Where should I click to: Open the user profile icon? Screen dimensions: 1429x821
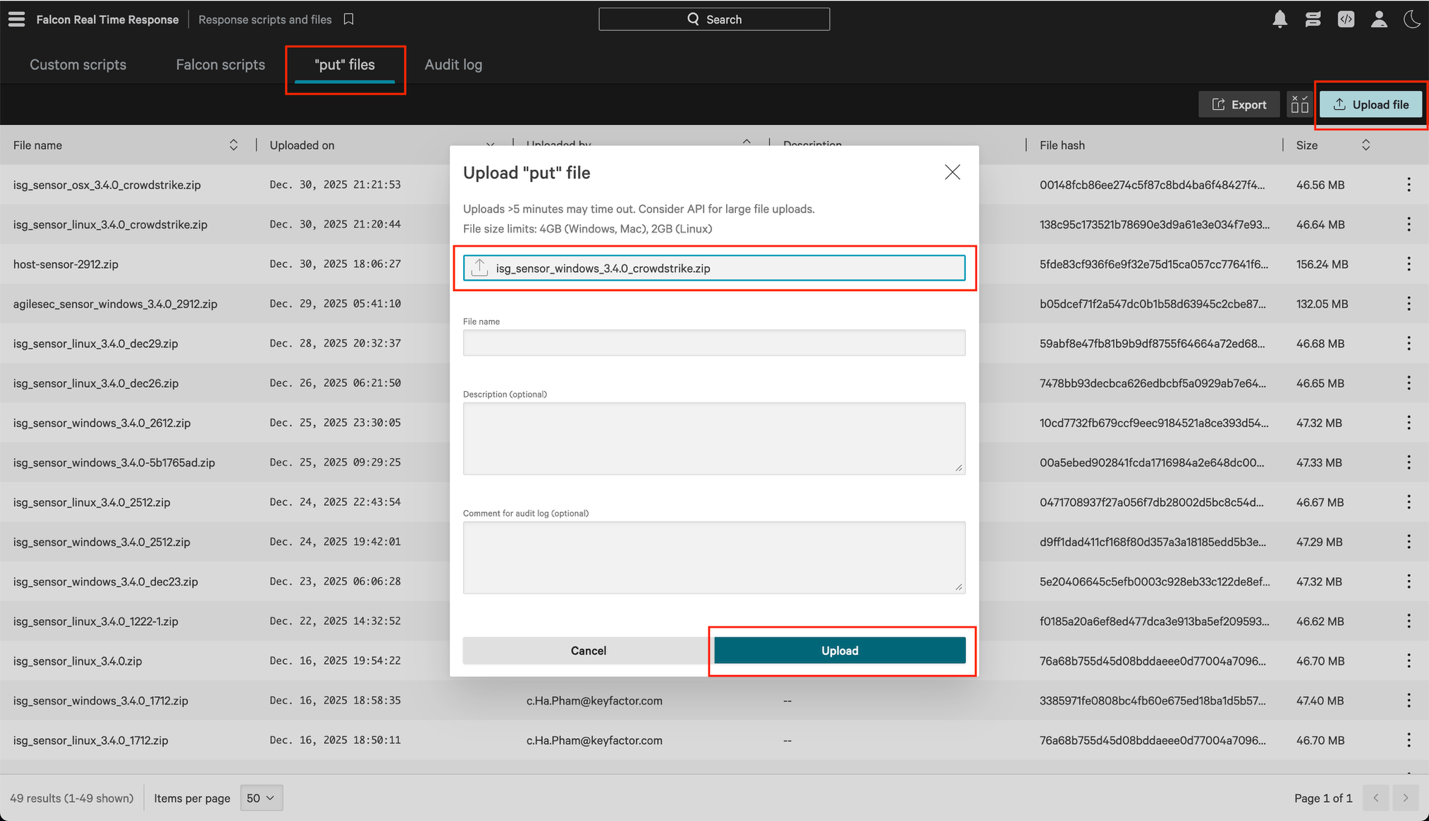coord(1379,18)
